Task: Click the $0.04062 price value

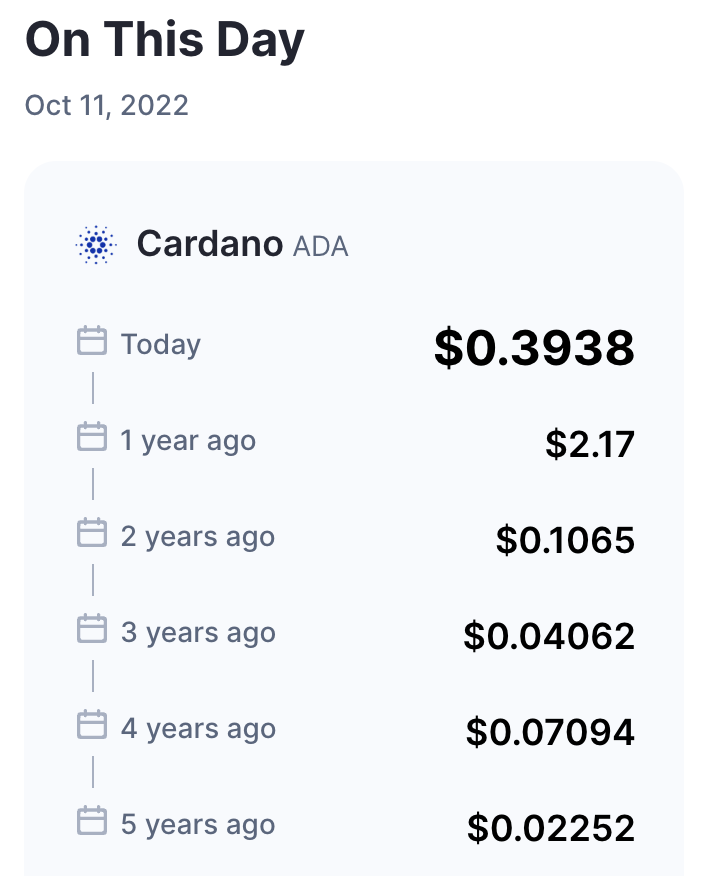Action: click(549, 636)
